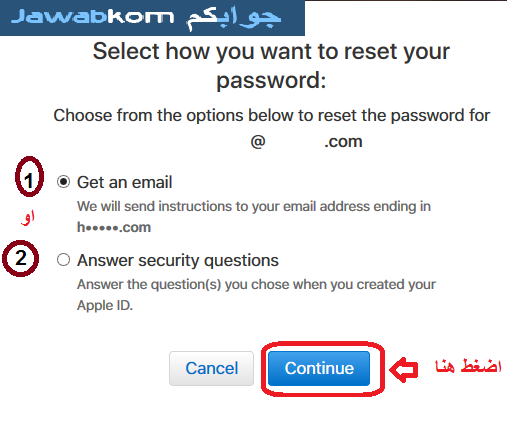The image size is (507, 430).
Task: Click the 'Apple ID.' text line
Action: click(105, 305)
